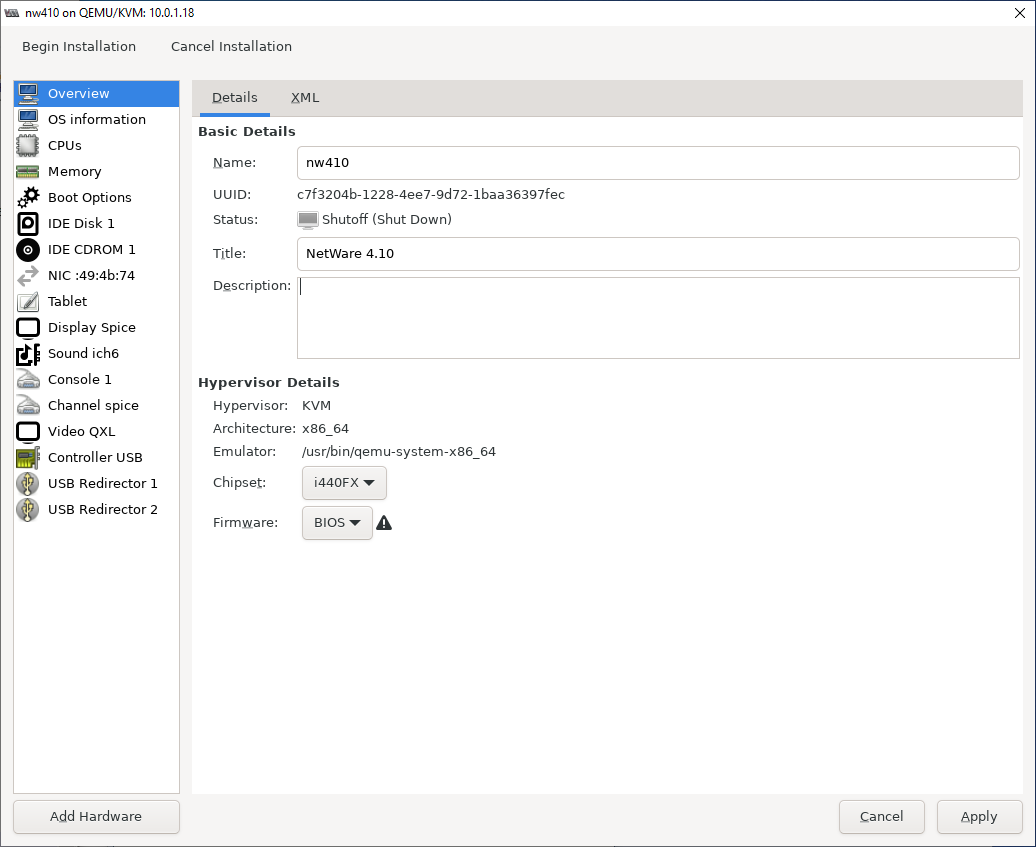Select the IDE Disk 1 row label
Screen dimensions: 1036x847
point(81,223)
